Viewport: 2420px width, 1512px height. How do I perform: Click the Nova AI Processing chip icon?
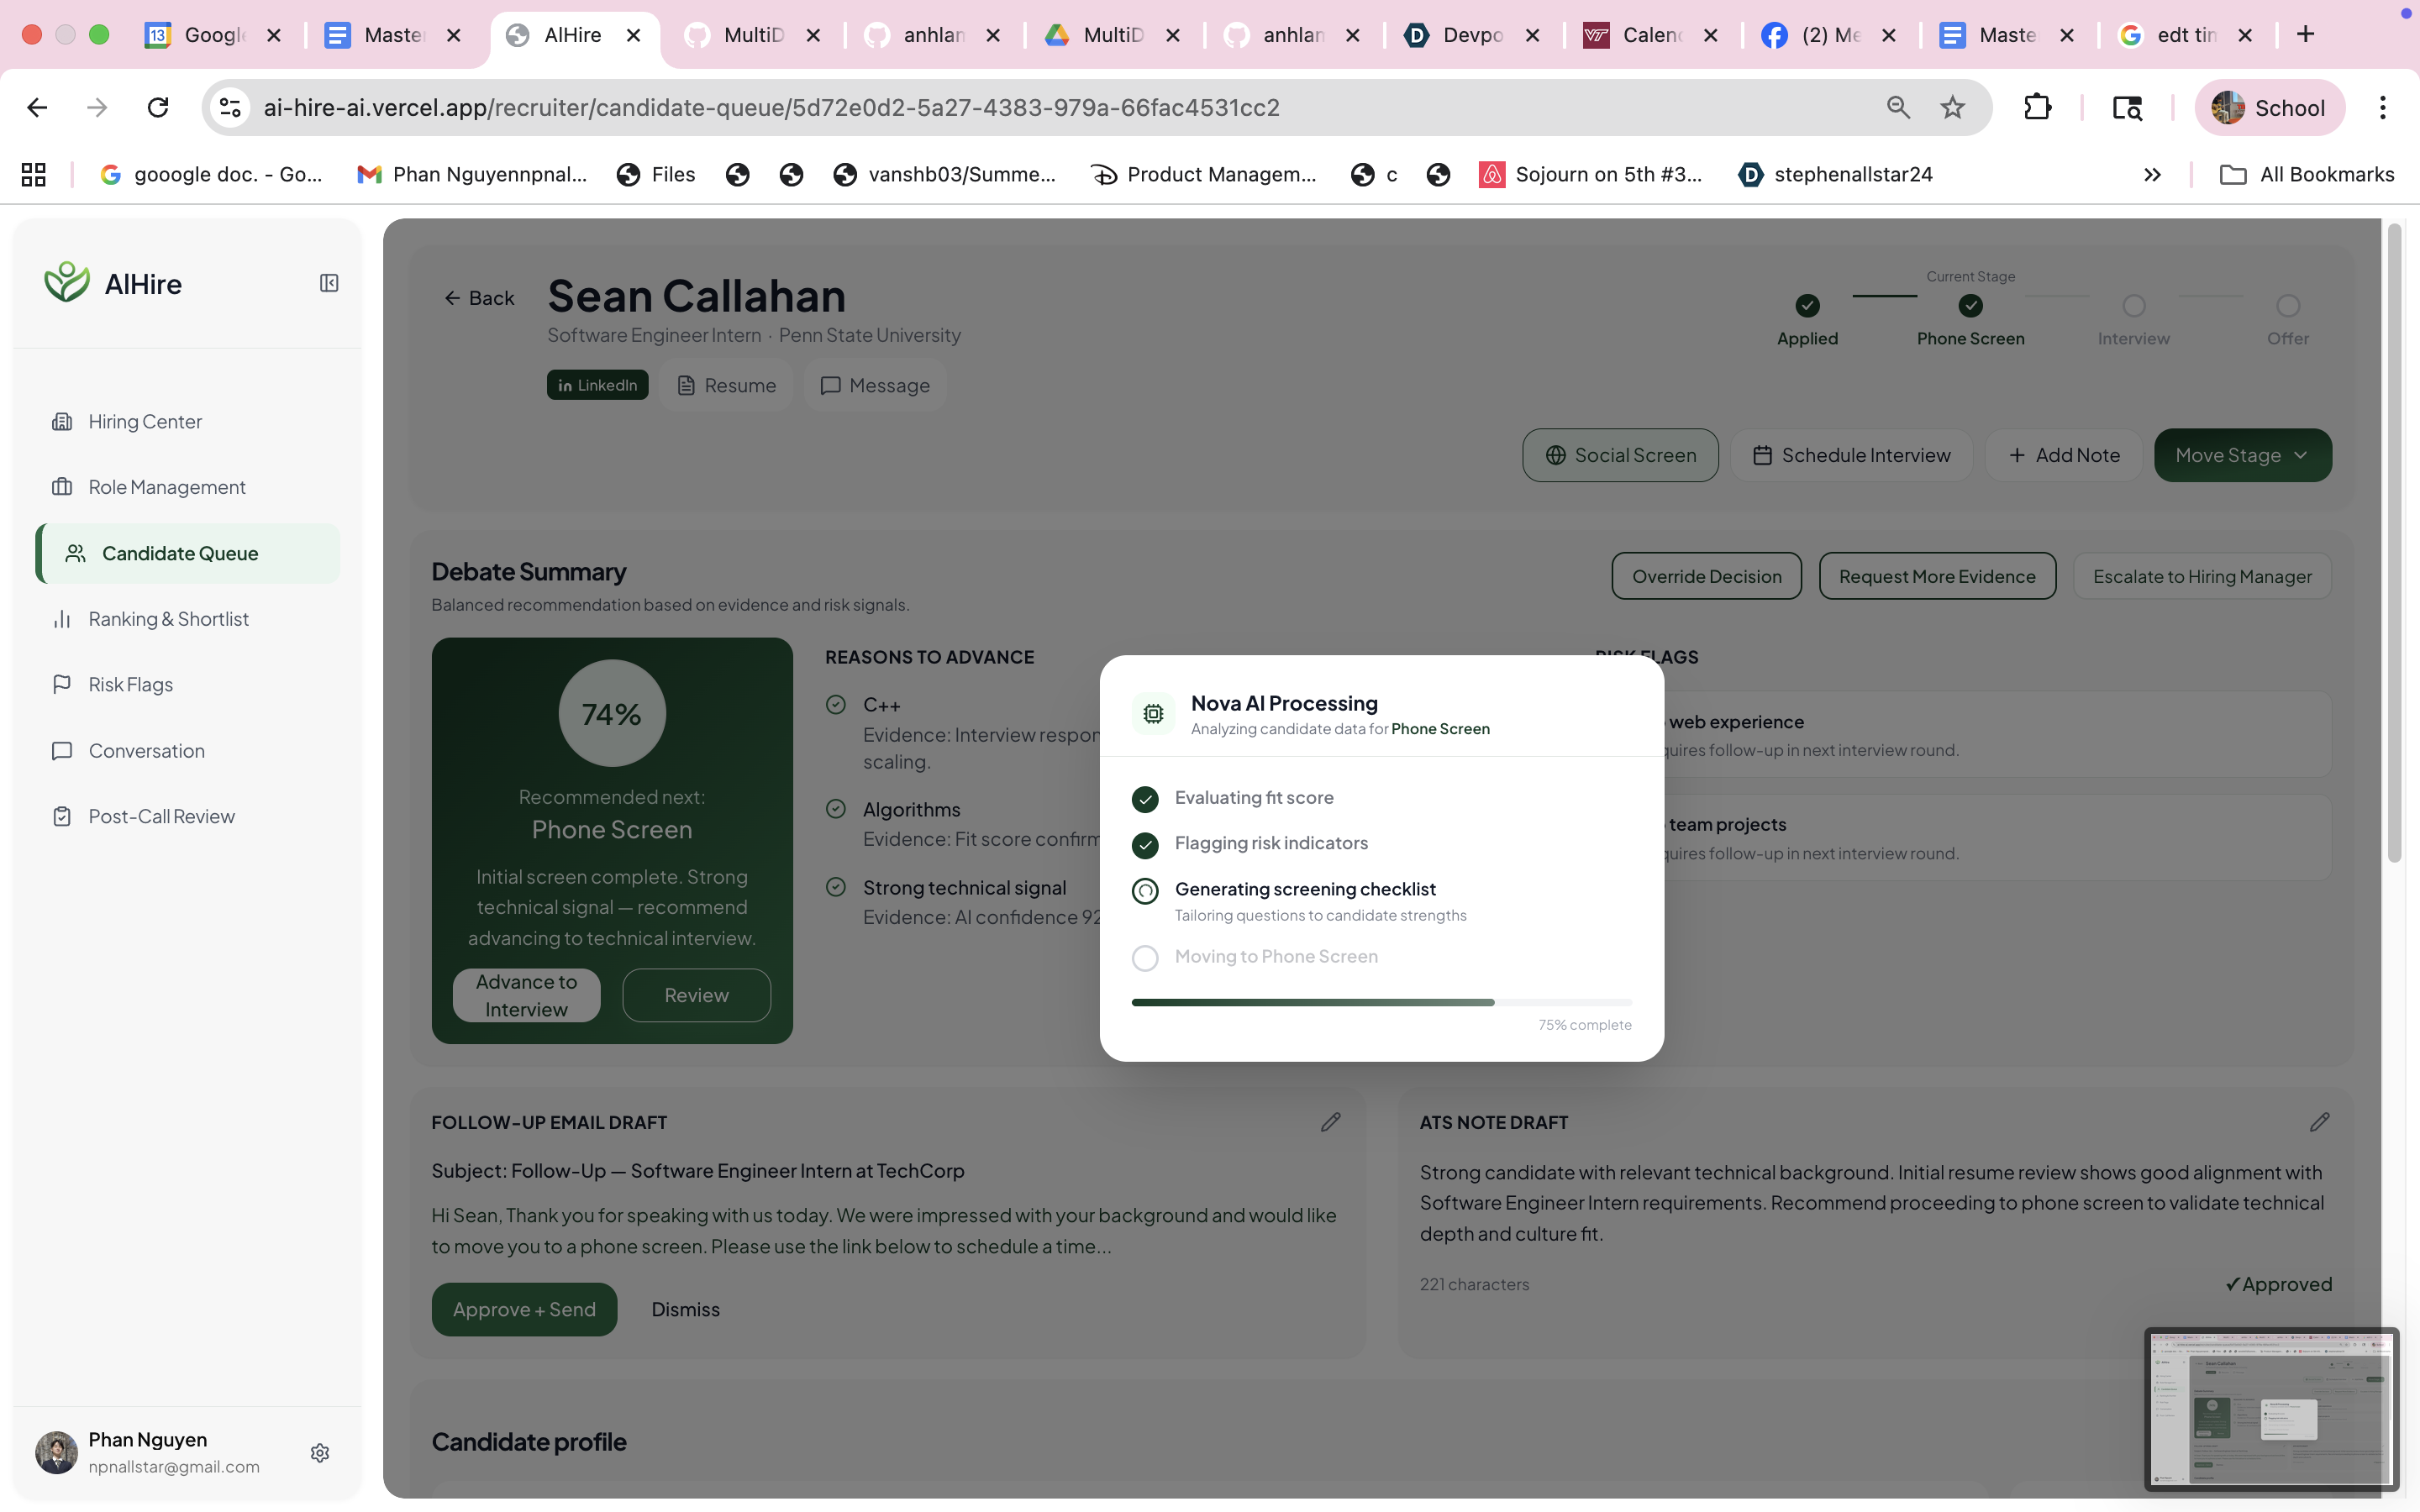(1153, 713)
